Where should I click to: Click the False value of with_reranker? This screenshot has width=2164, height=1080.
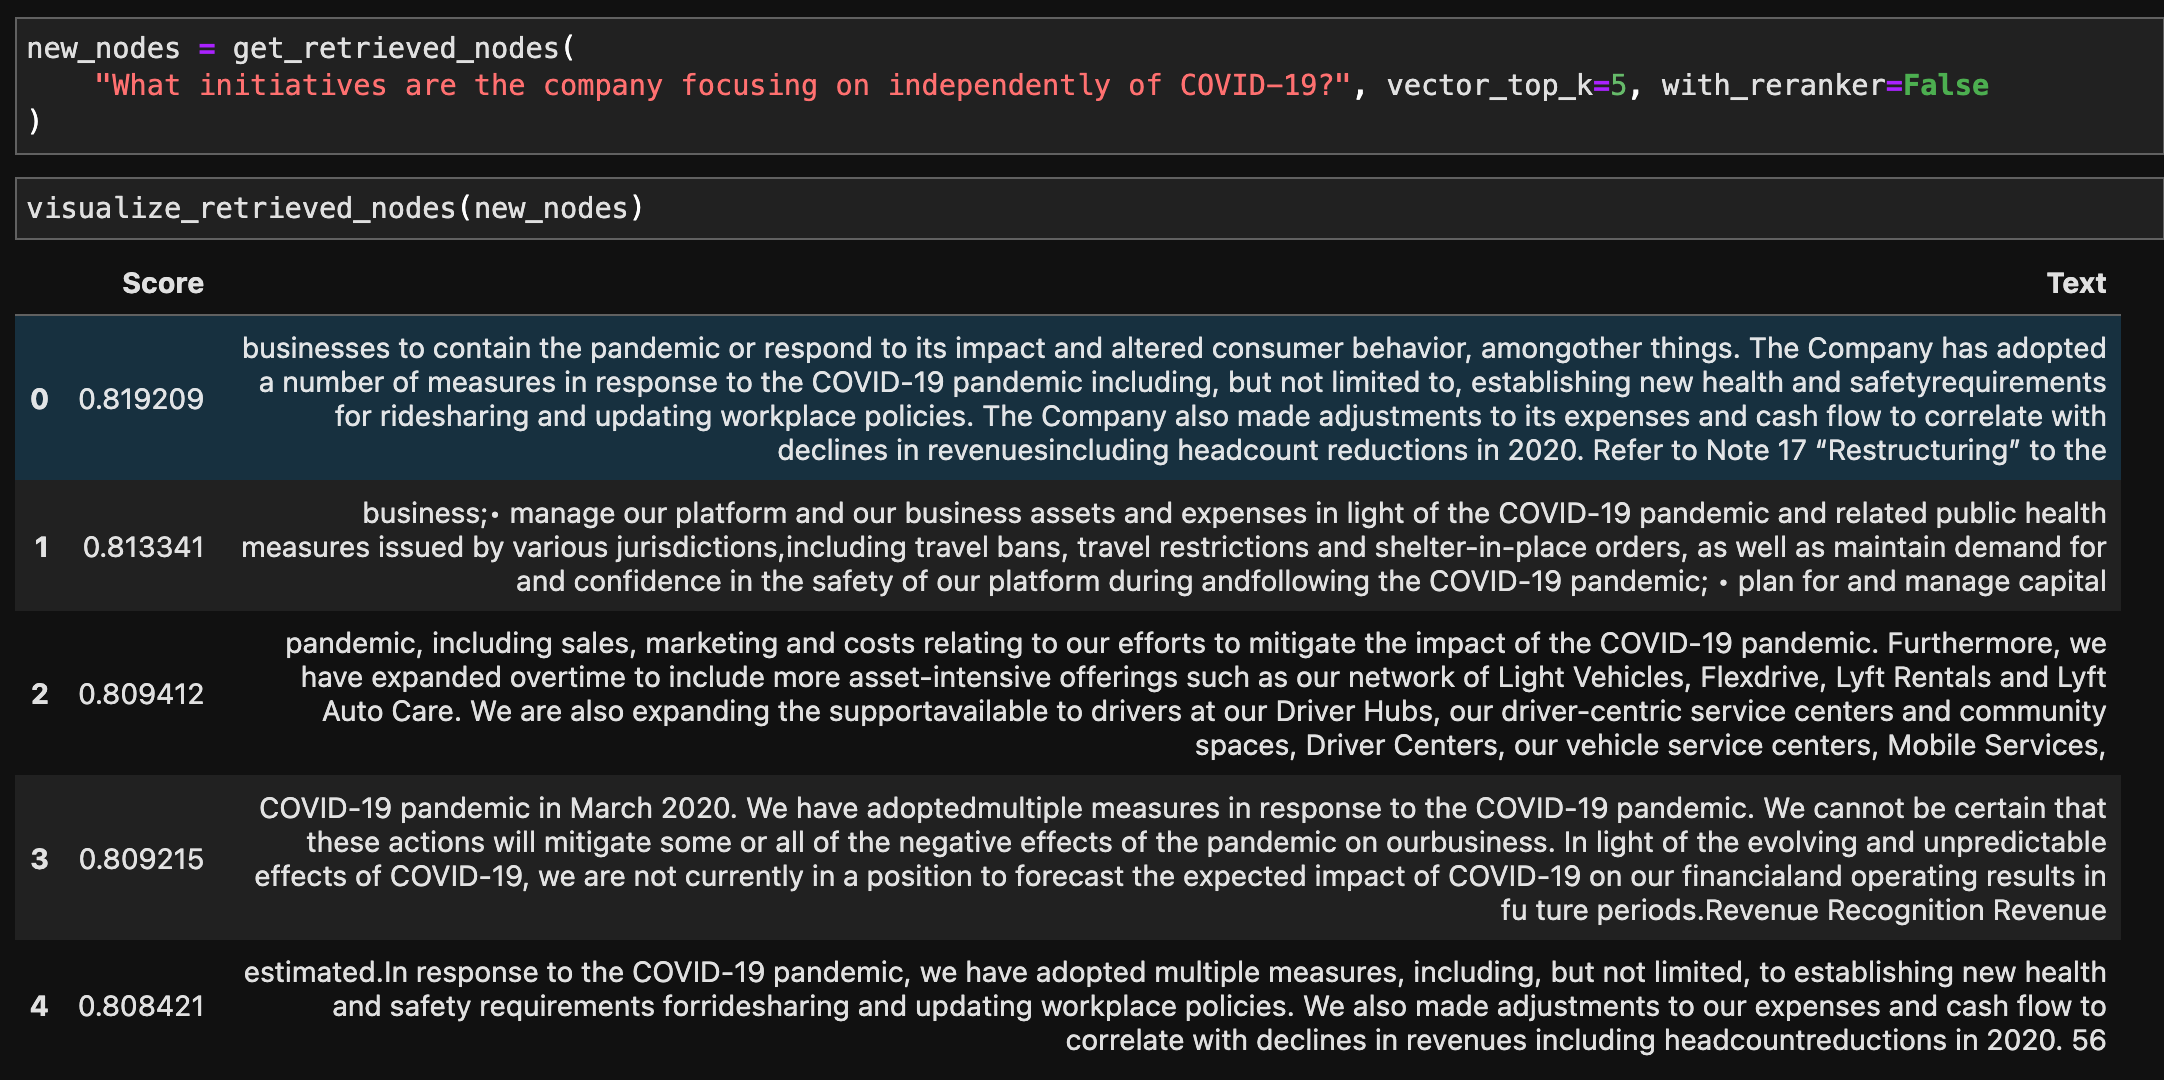1945,86
